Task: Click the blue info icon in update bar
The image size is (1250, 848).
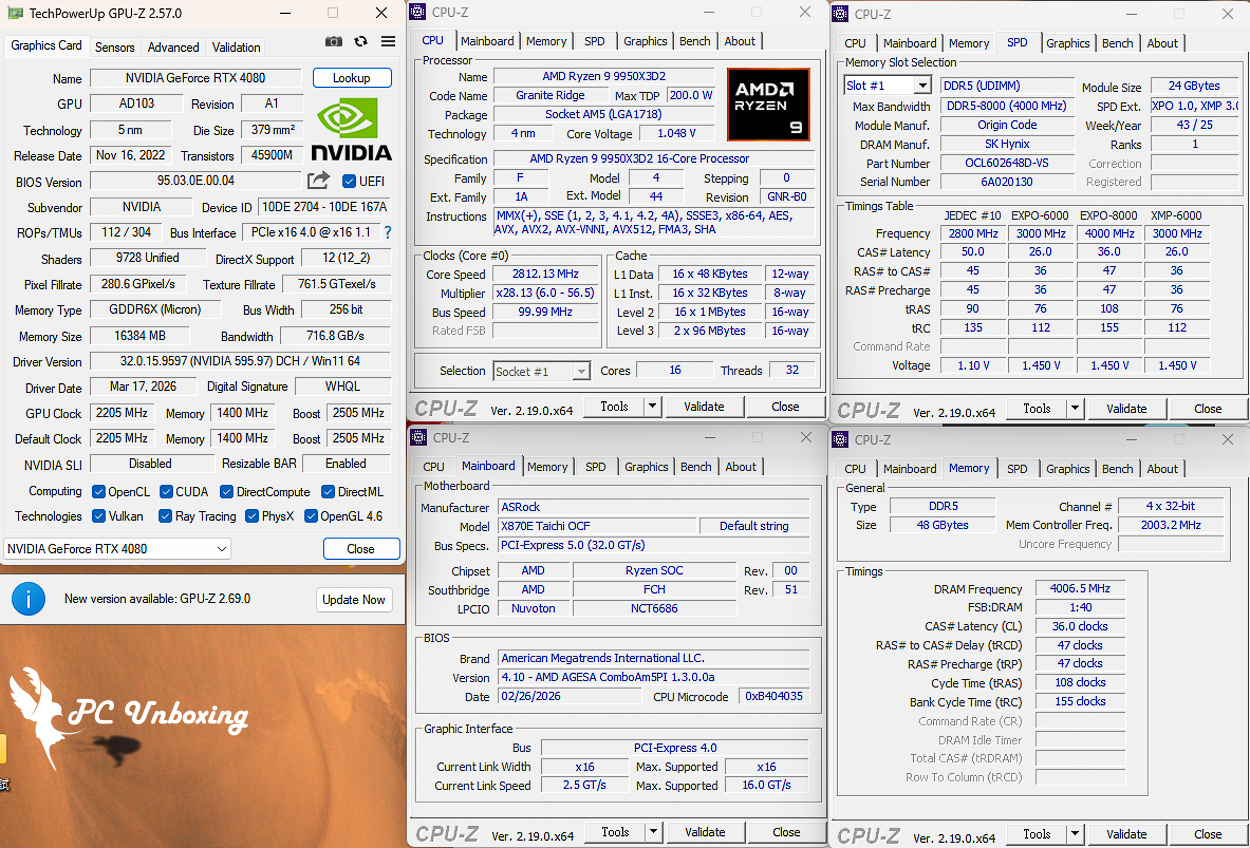Action: [x=29, y=599]
